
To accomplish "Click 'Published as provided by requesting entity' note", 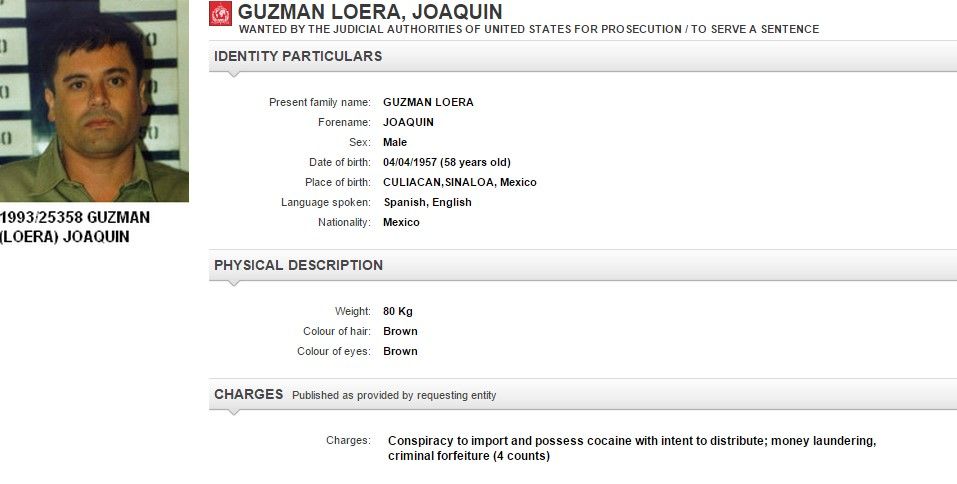I will (394, 395).
